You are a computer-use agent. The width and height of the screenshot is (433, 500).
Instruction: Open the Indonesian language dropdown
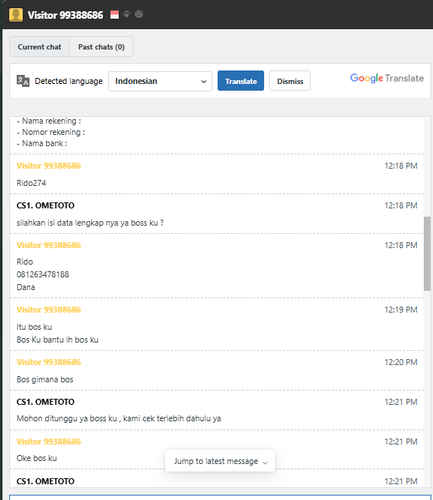[x=160, y=81]
